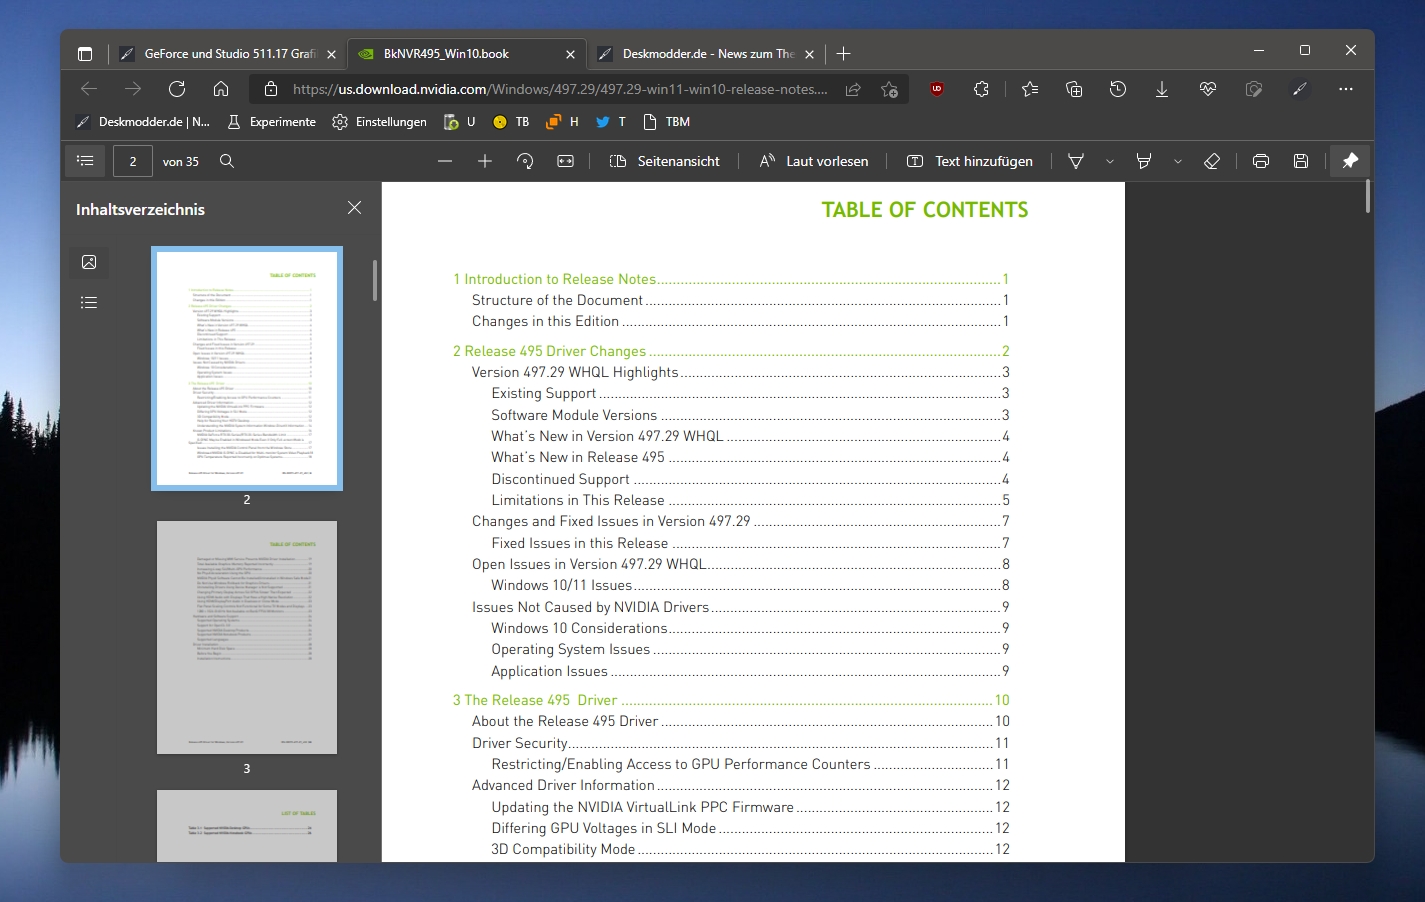The image size is (1425, 902).
Task: Go back with the browser back arrow
Action: pyautogui.click(x=89, y=89)
